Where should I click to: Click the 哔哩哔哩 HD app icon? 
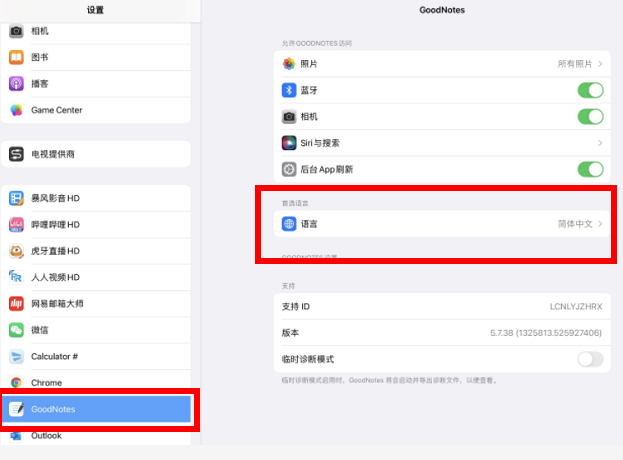click(x=16, y=225)
